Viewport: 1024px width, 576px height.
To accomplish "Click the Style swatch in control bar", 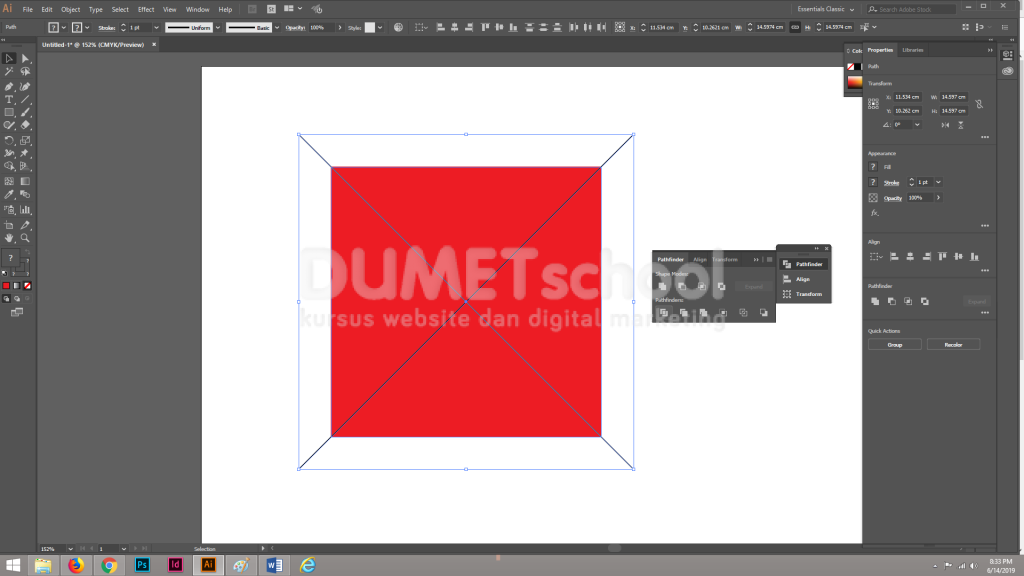I will point(370,27).
